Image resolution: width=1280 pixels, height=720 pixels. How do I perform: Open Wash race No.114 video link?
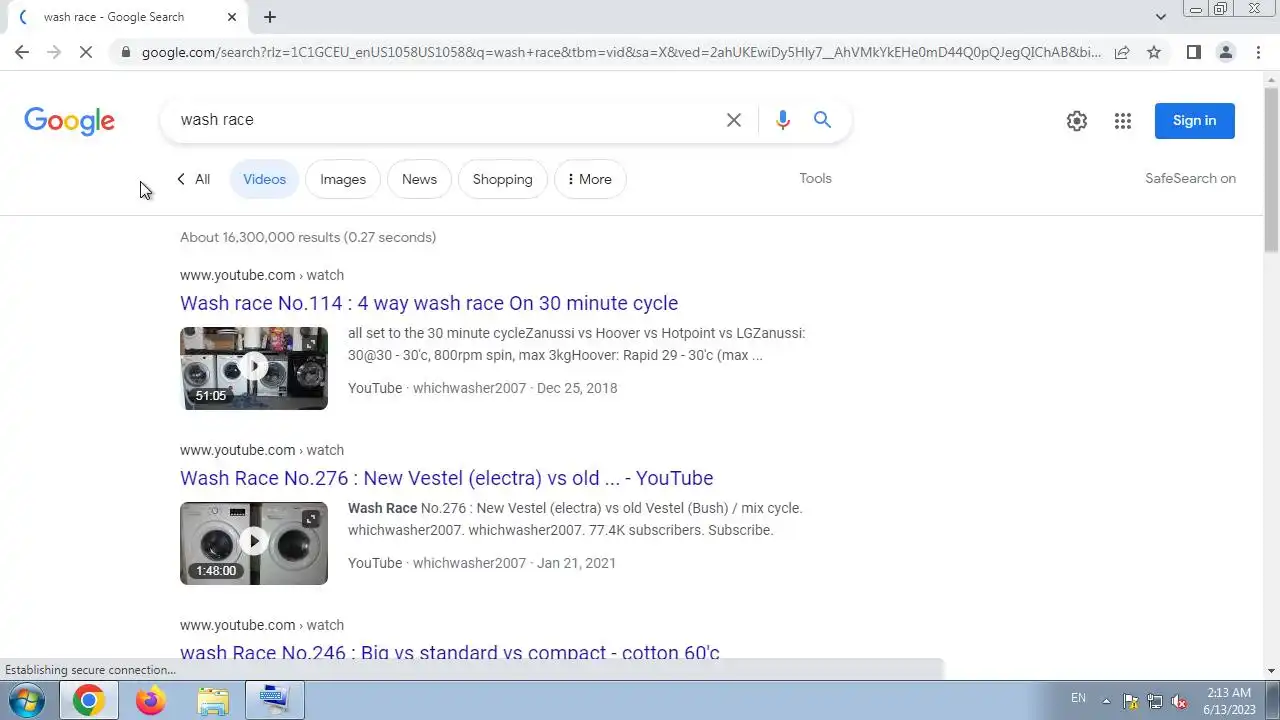coord(429,303)
